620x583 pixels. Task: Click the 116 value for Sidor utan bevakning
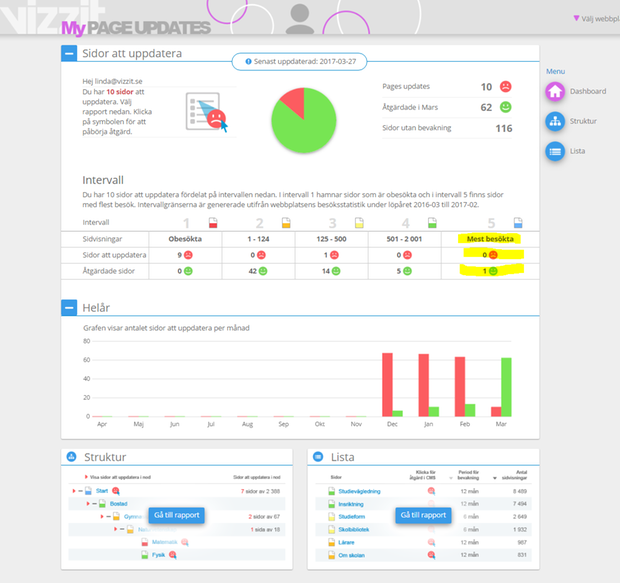(504, 128)
